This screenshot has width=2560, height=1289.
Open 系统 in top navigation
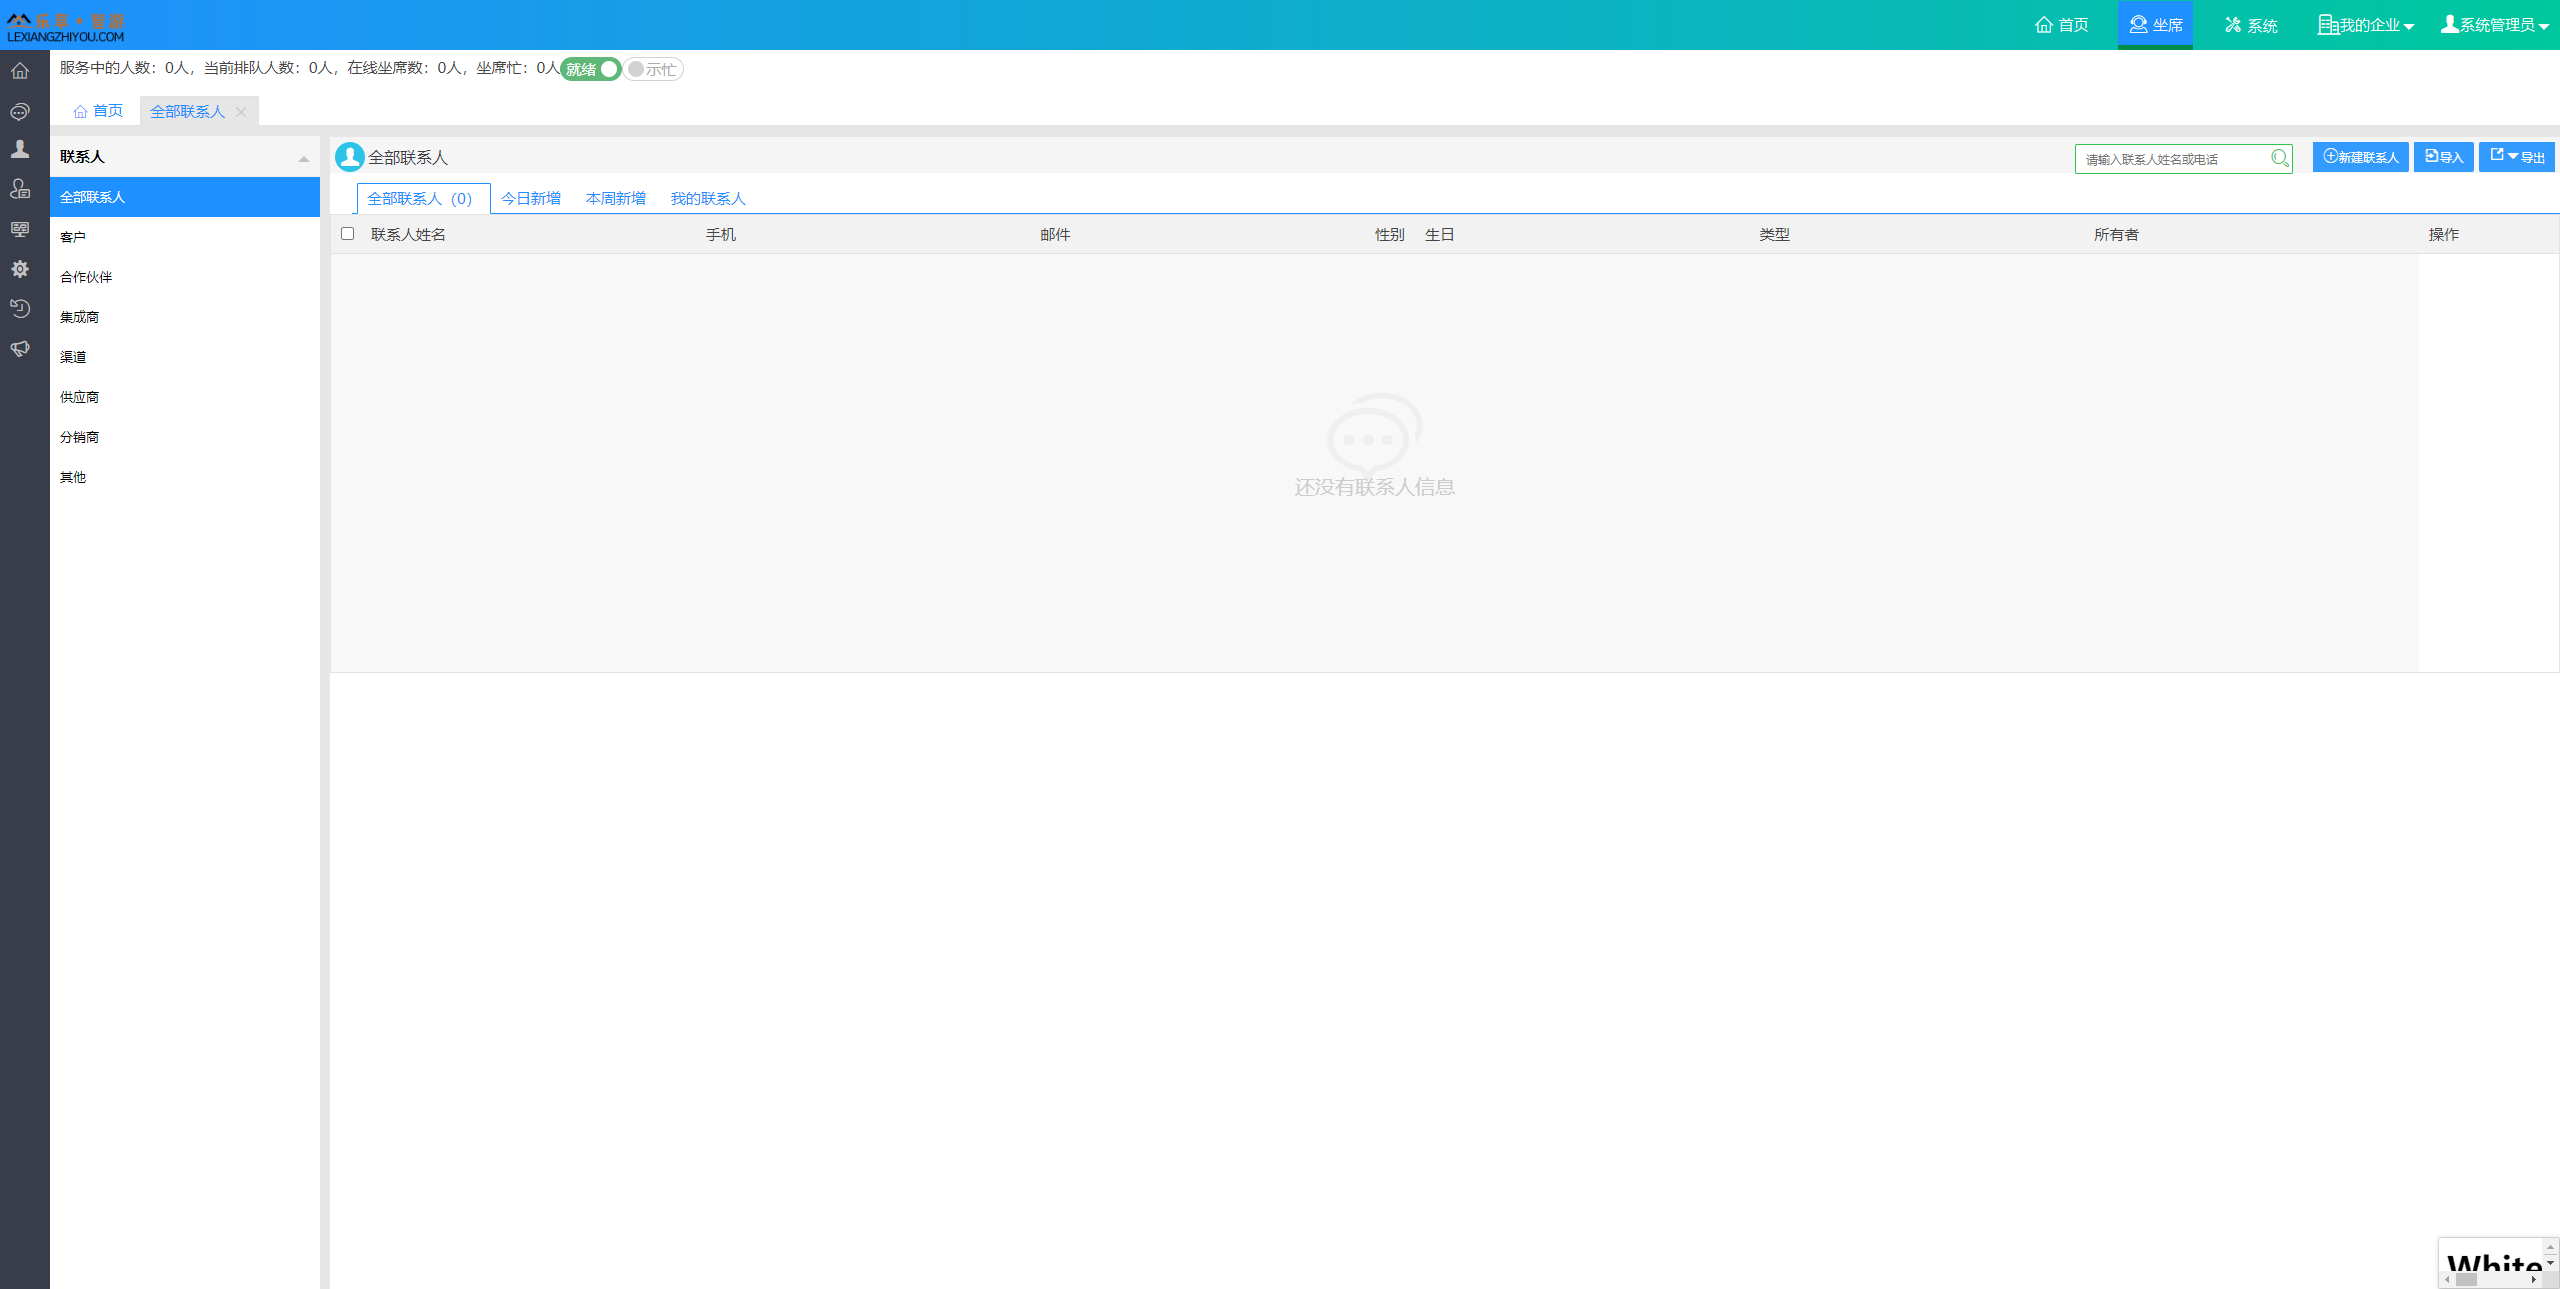coord(2251,25)
